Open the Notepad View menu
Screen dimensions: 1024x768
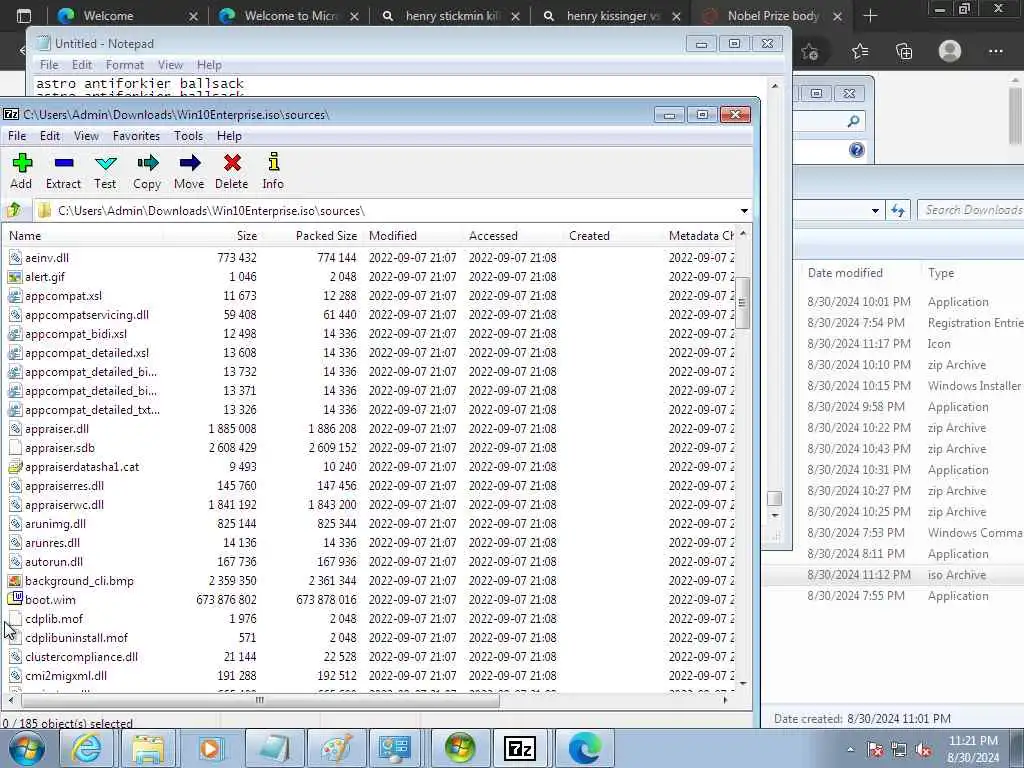click(170, 65)
